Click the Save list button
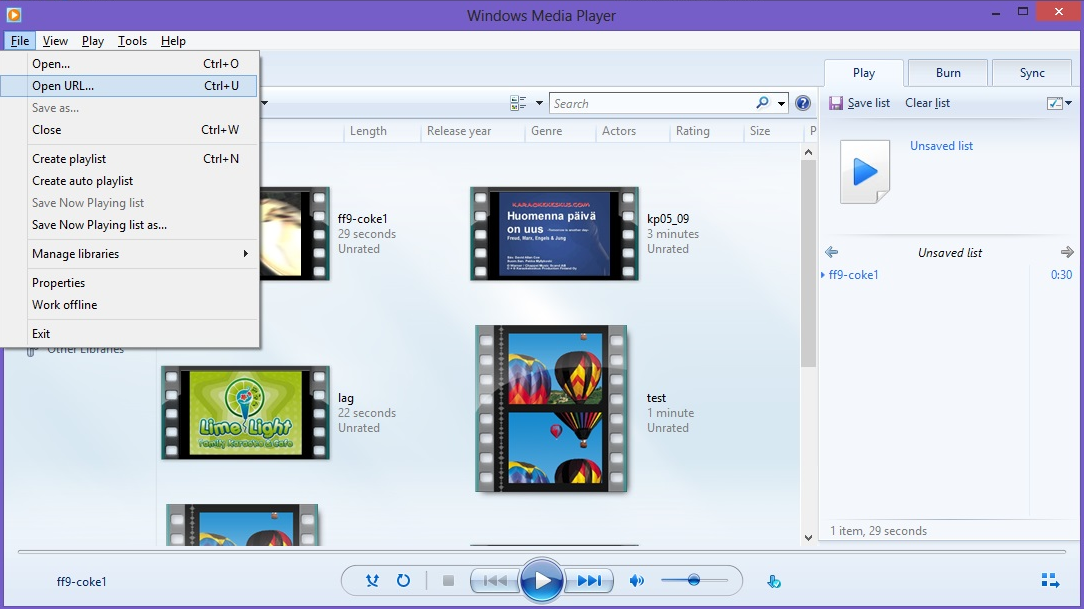1084x609 pixels. click(x=859, y=103)
